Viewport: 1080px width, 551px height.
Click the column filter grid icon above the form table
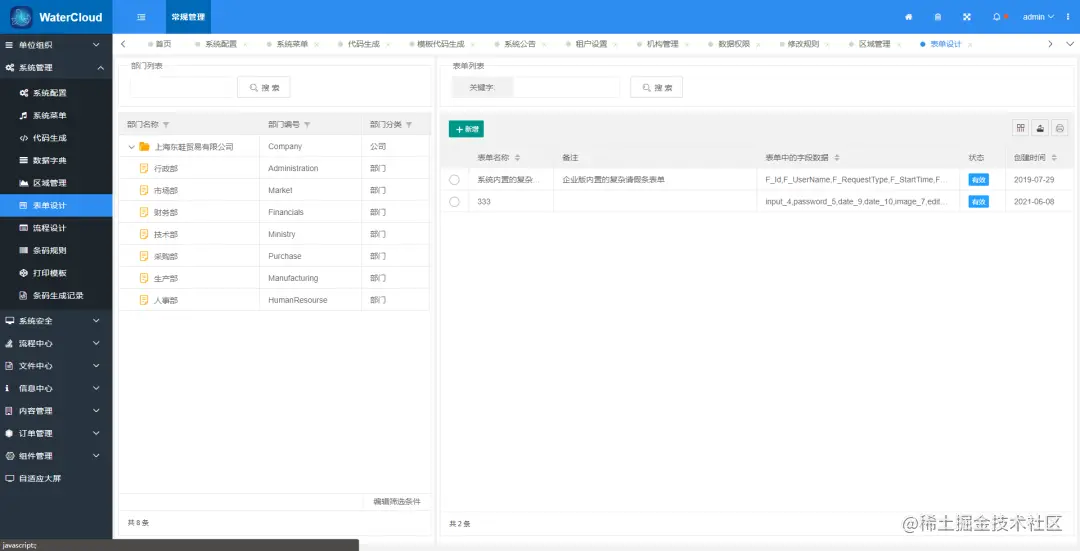click(1021, 128)
